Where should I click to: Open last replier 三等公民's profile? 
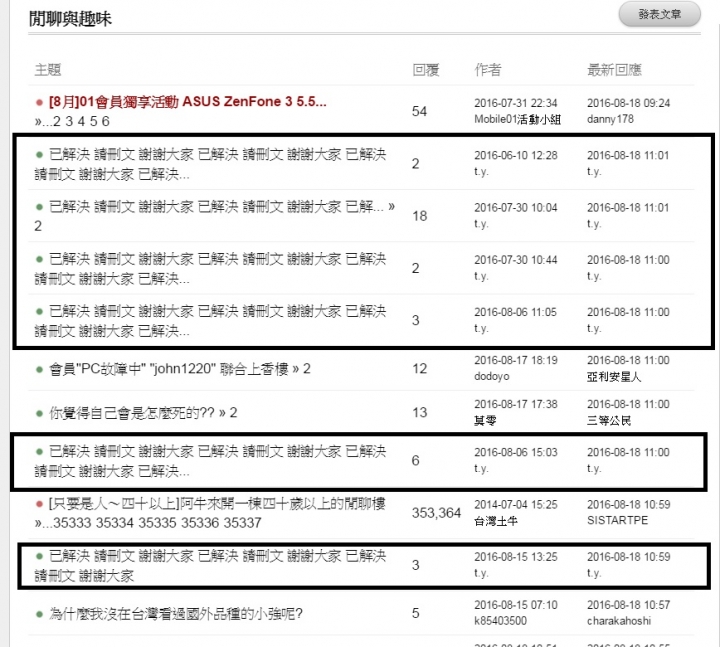click(609, 421)
